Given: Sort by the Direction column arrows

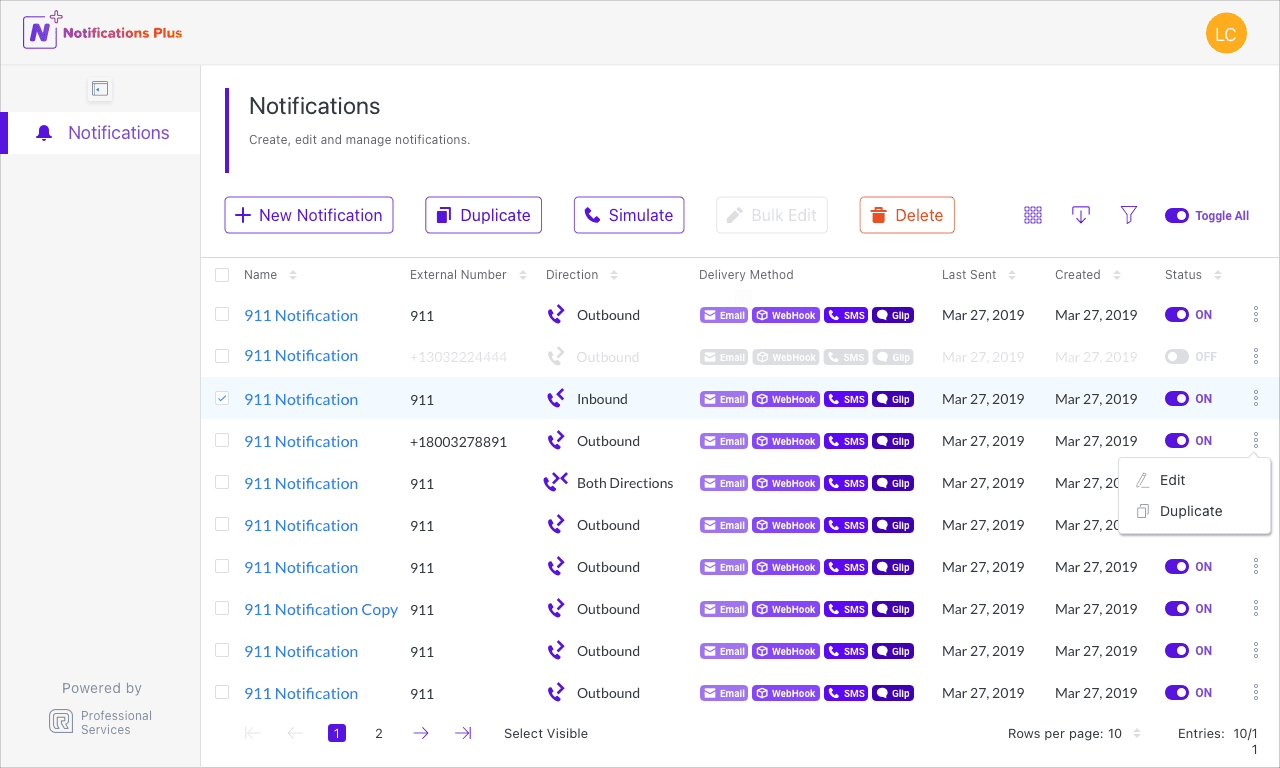Looking at the screenshot, I should point(614,275).
